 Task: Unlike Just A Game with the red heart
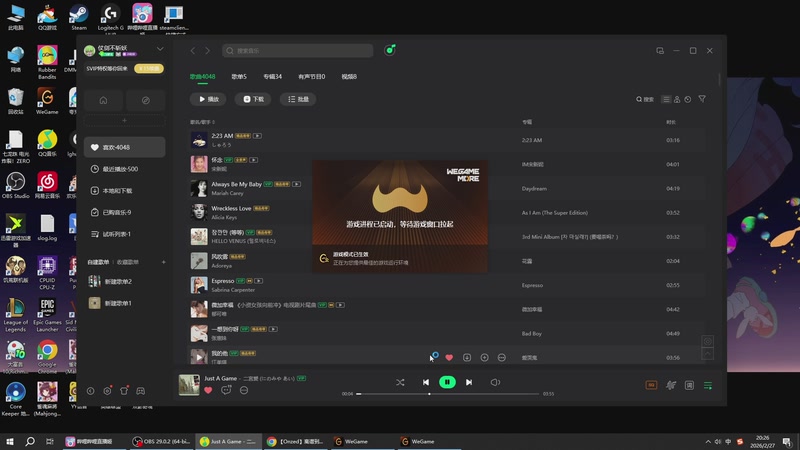208,390
